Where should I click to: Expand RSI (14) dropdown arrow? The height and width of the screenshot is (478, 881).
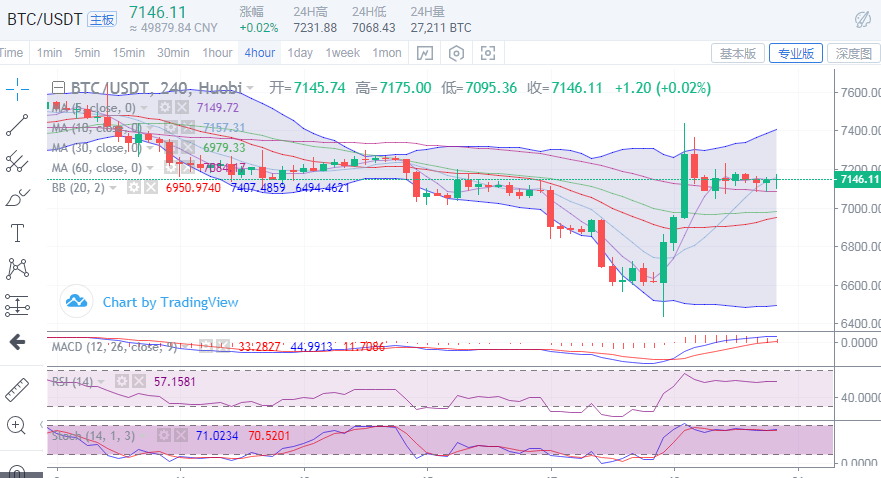(101, 382)
